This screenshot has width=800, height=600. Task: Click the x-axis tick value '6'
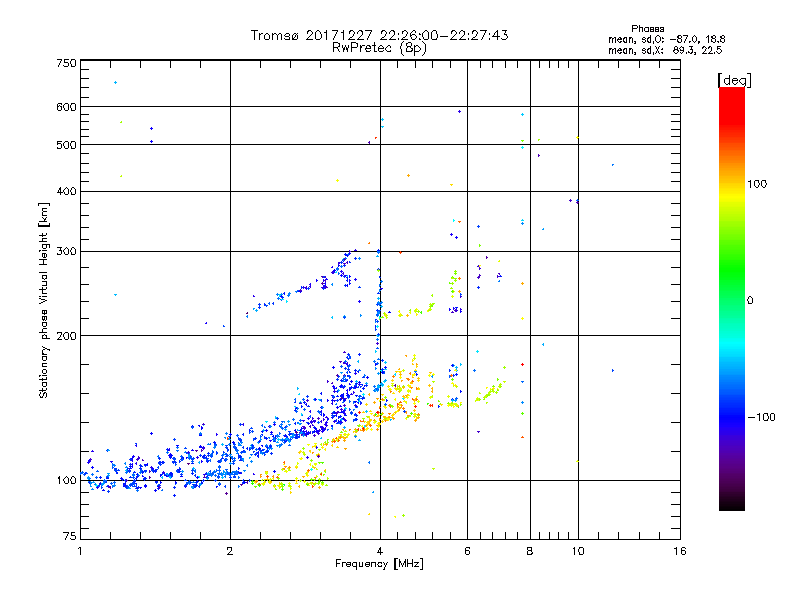pyautogui.click(x=467, y=551)
